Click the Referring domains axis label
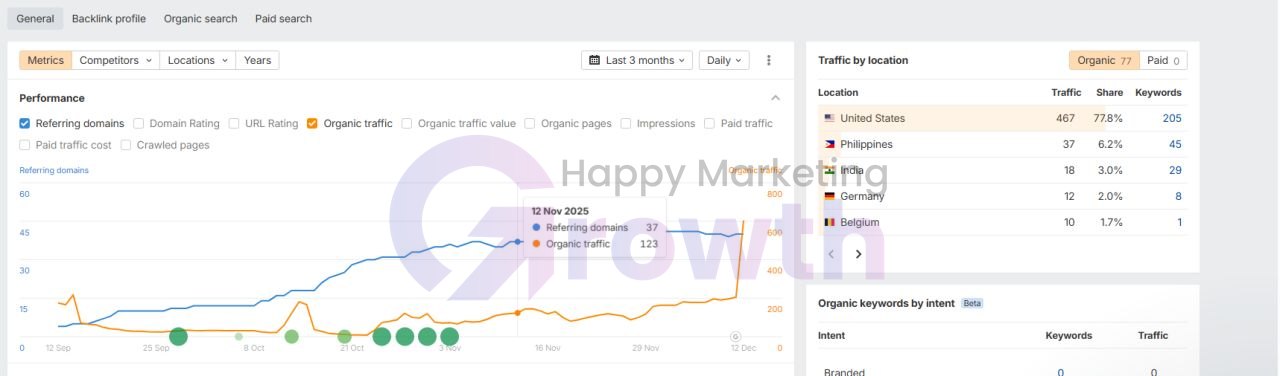Viewport: 1280px width, 376px height. 54,170
